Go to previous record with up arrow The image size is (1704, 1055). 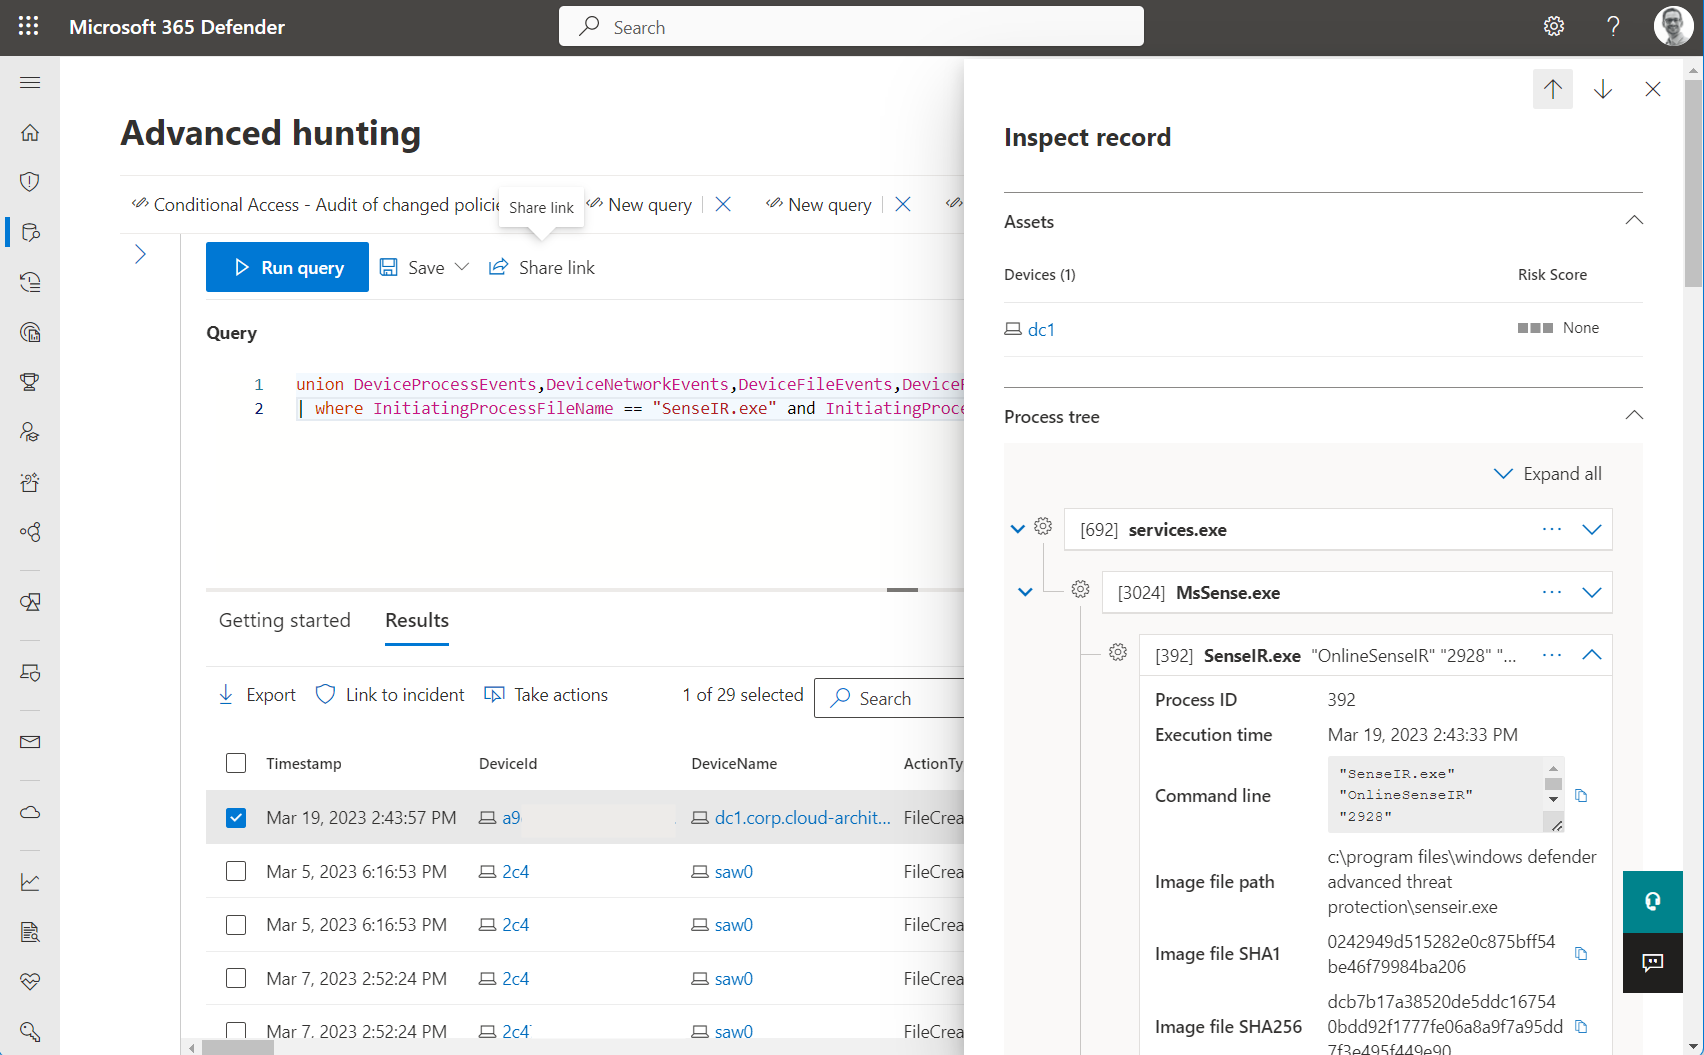click(x=1553, y=89)
